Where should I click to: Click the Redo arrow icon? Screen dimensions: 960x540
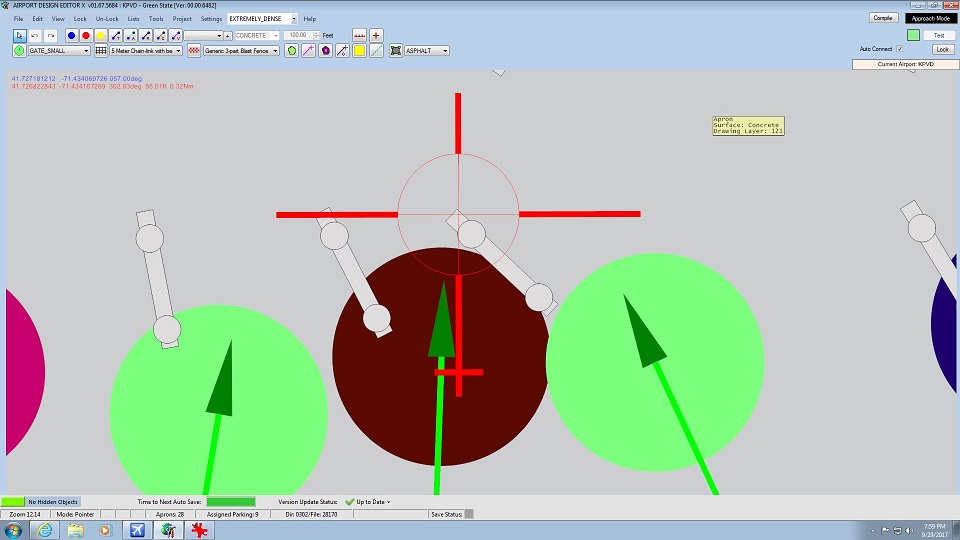(x=49, y=35)
